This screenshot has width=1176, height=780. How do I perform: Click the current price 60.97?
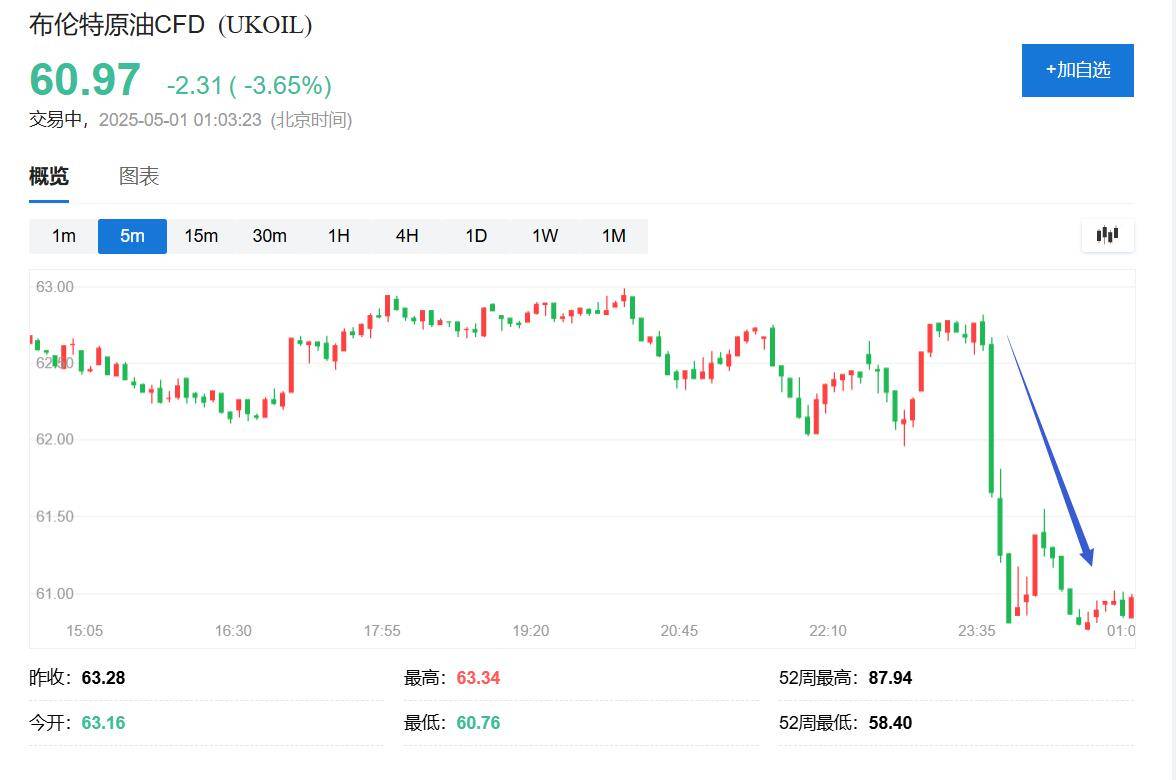(x=85, y=80)
